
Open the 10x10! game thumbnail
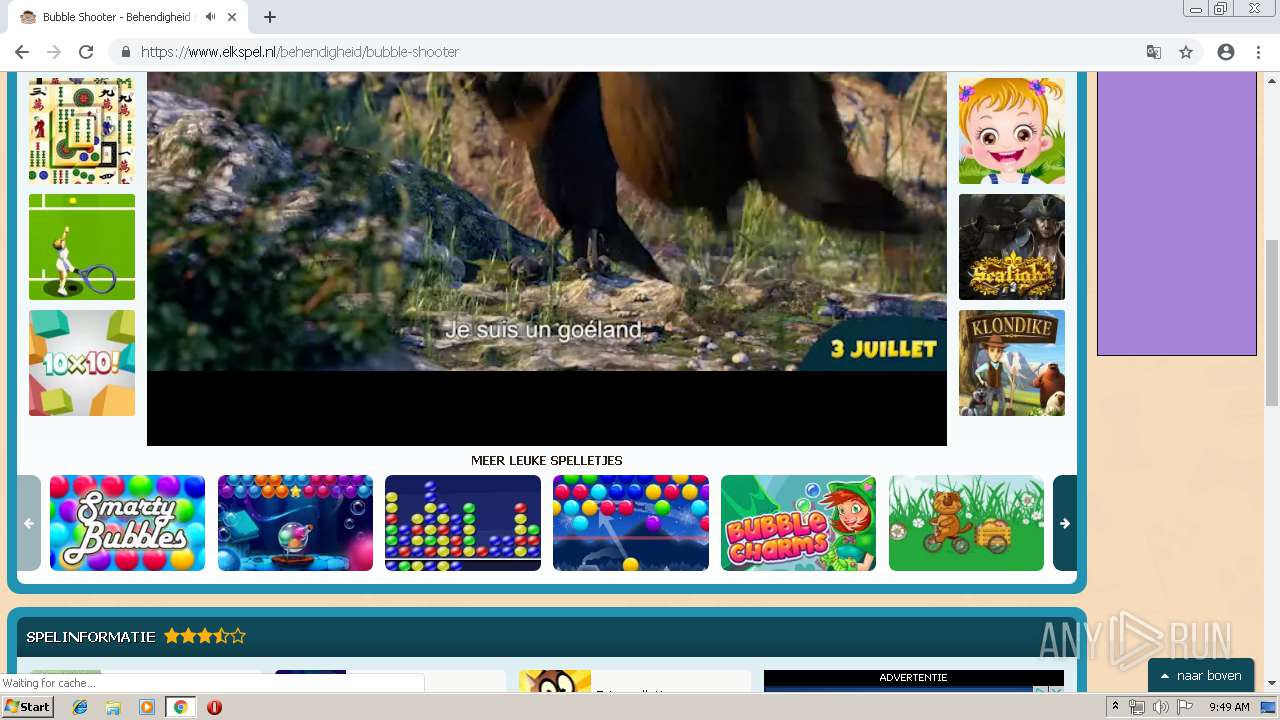coord(82,363)
